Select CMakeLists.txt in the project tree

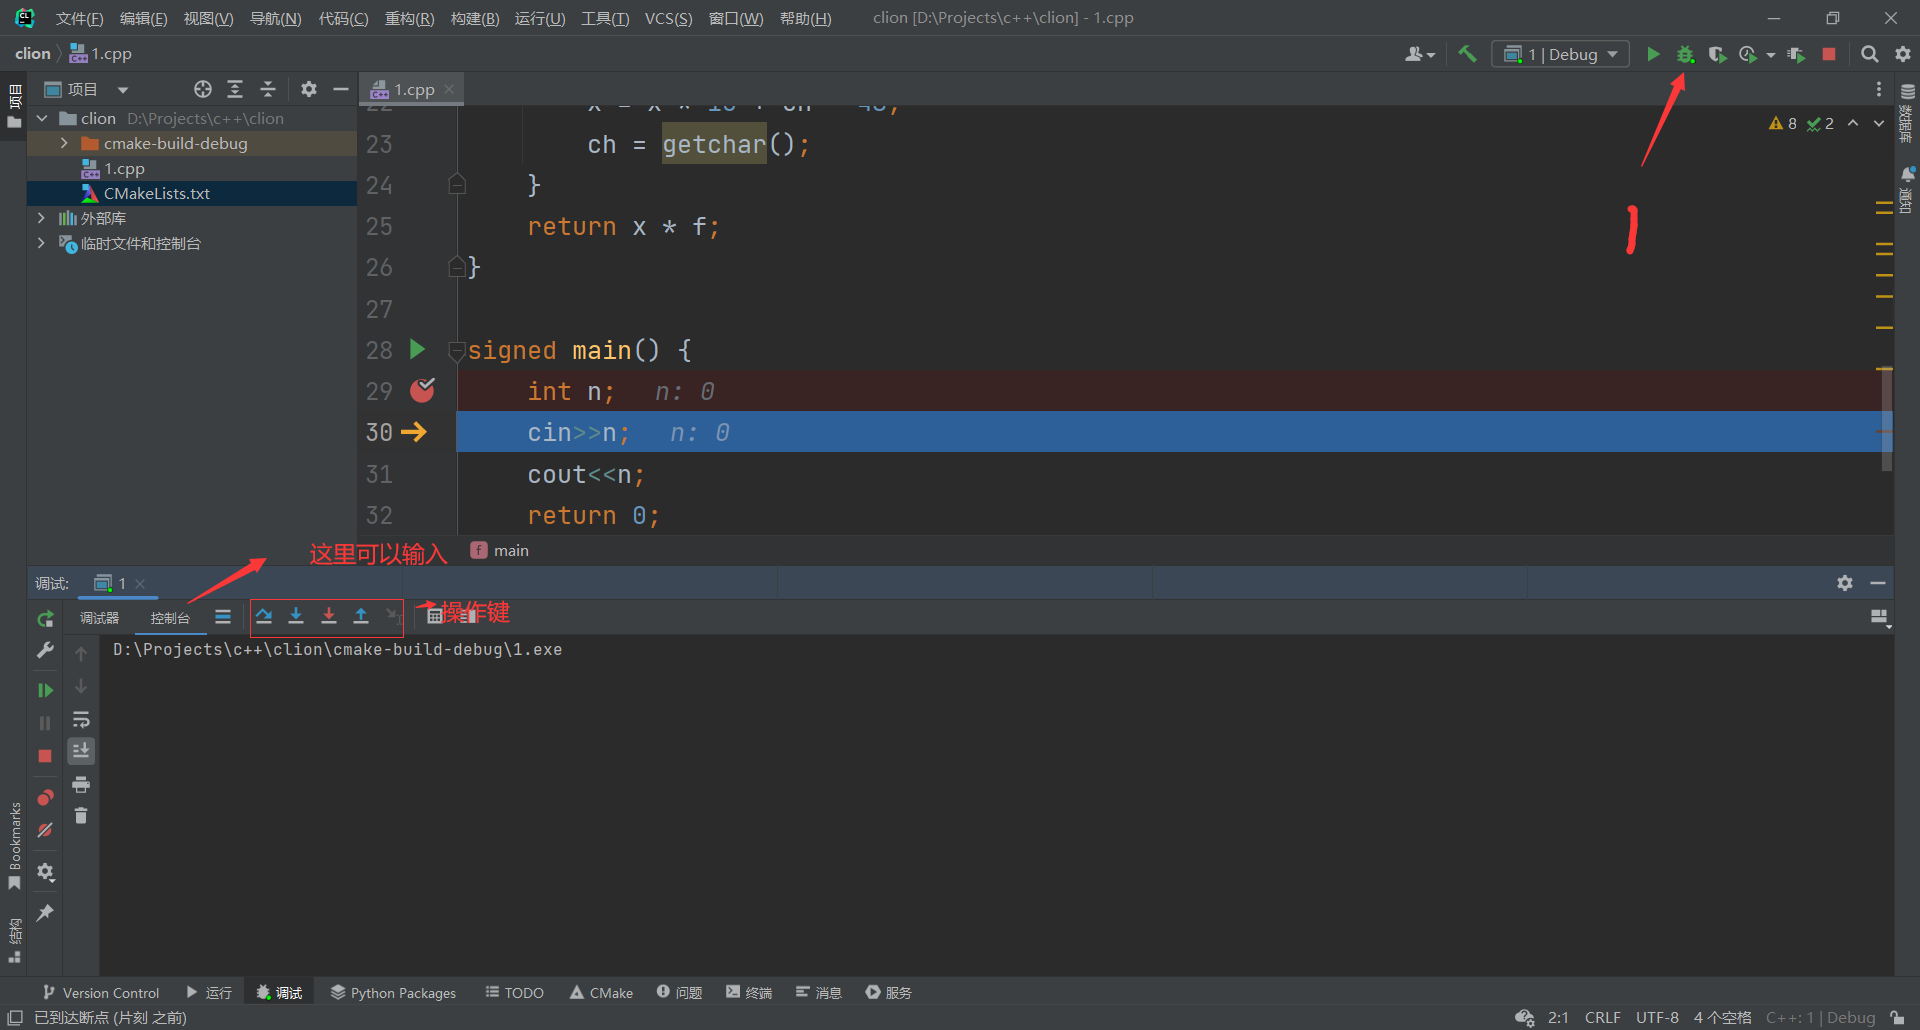pyautogui.click(x=157, y=194)
